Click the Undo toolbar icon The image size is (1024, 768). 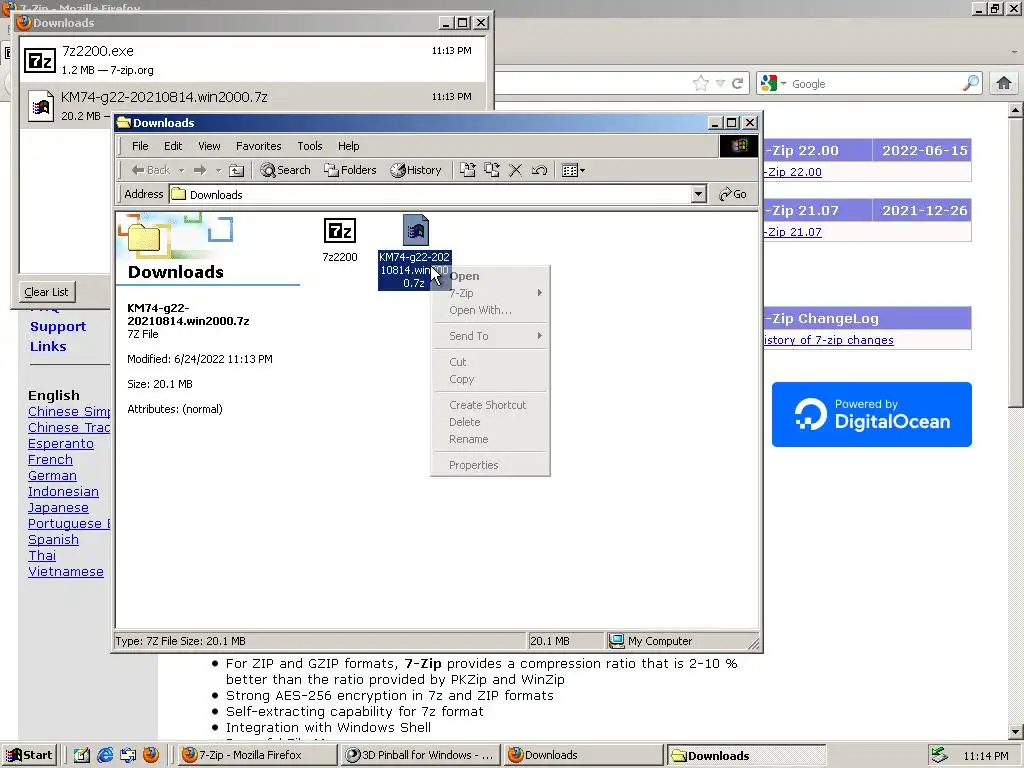[539, 170]
